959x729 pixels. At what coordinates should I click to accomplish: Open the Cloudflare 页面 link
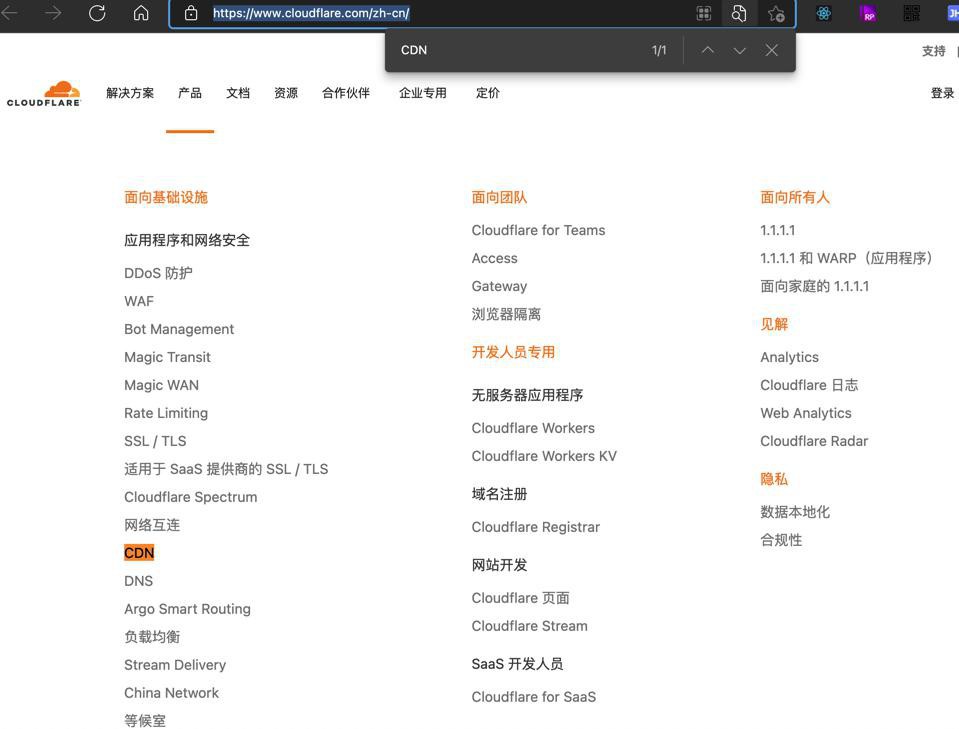point(520,598)
